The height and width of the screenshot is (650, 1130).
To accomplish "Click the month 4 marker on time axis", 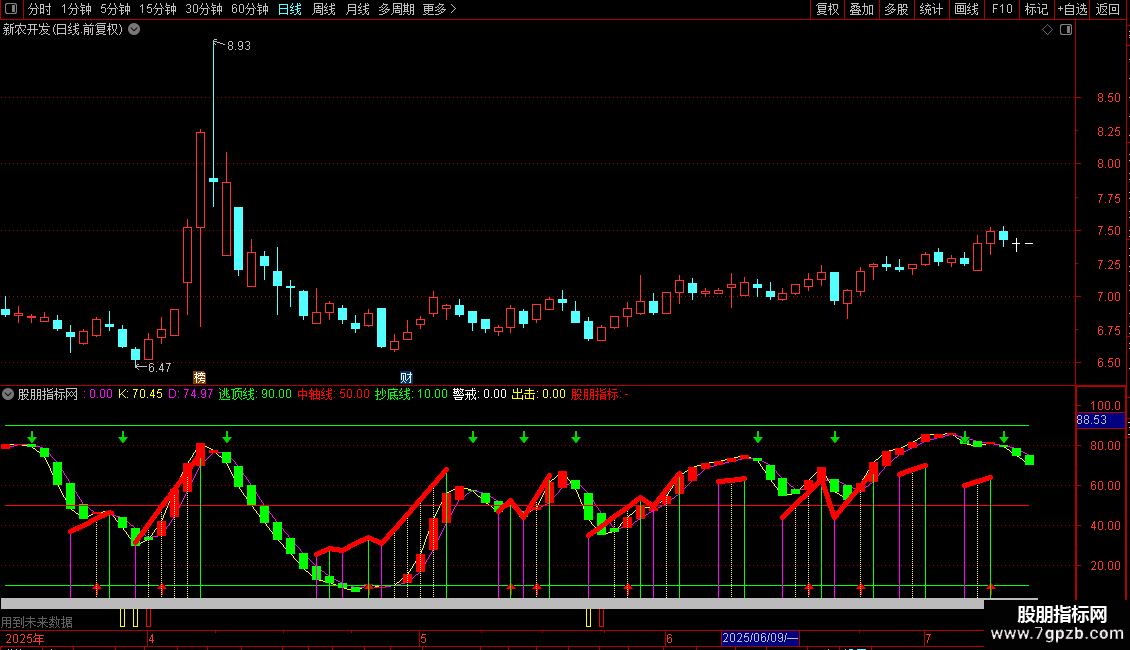I will click(x=151, y=638).
